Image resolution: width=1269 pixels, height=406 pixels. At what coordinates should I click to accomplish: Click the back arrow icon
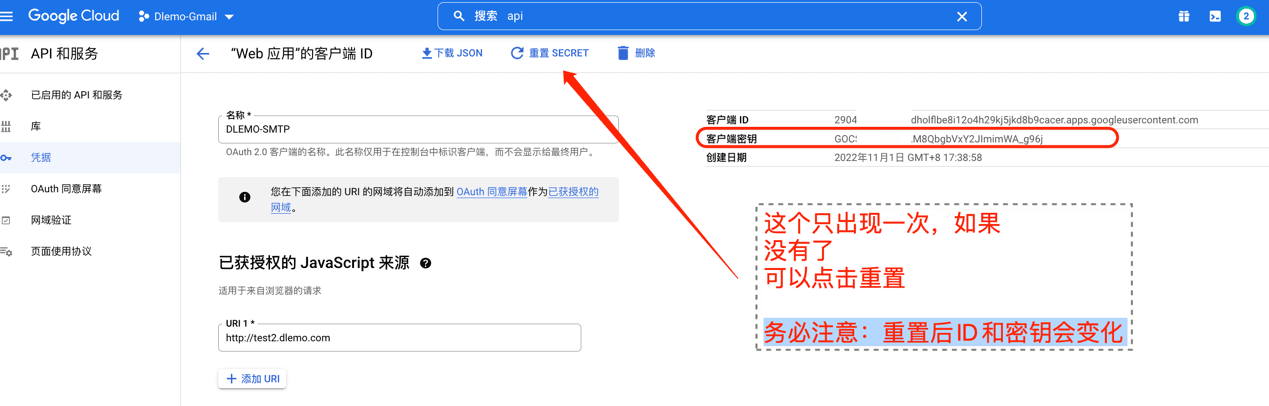pyautogui.click(x=203, y=54)
